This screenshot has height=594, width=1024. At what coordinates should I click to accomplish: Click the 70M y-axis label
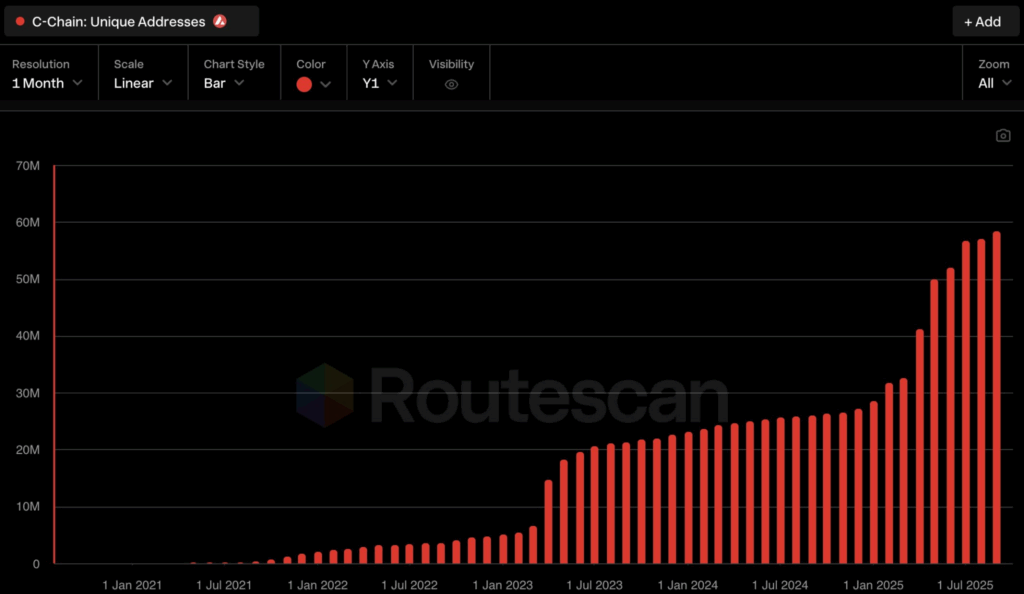tap(26, 165)
